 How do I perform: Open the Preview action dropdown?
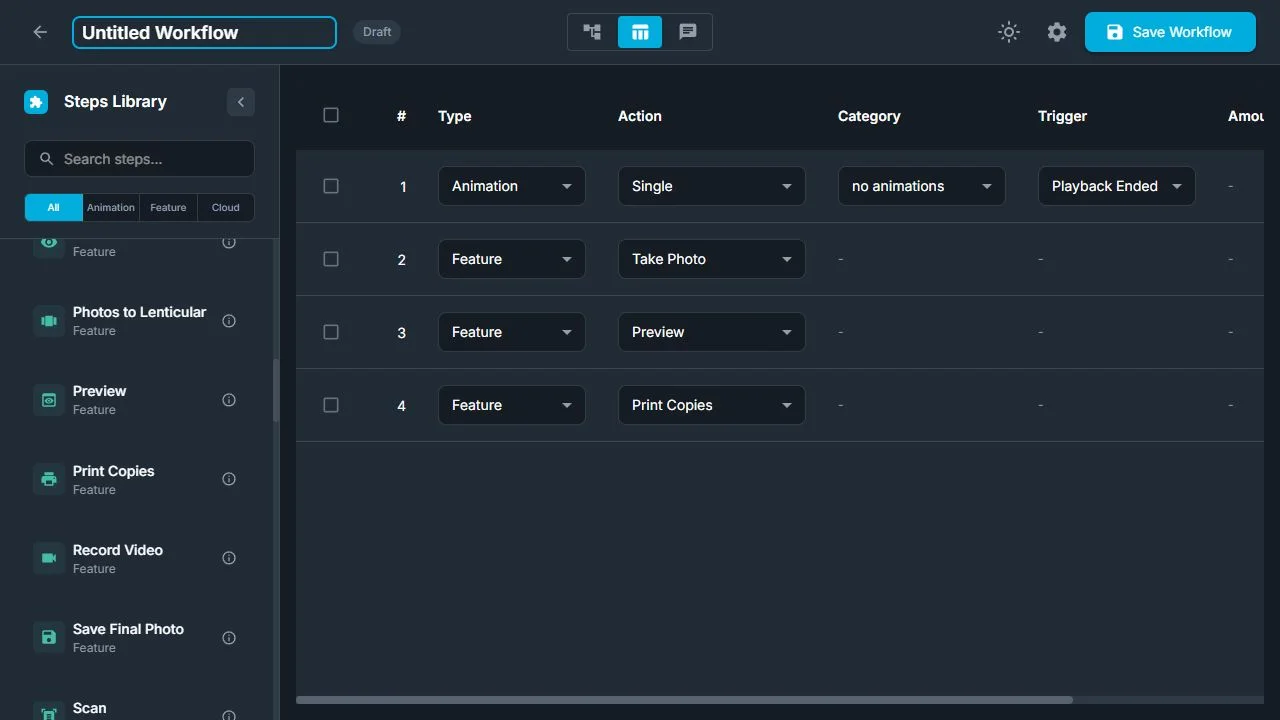click(712, 332)
